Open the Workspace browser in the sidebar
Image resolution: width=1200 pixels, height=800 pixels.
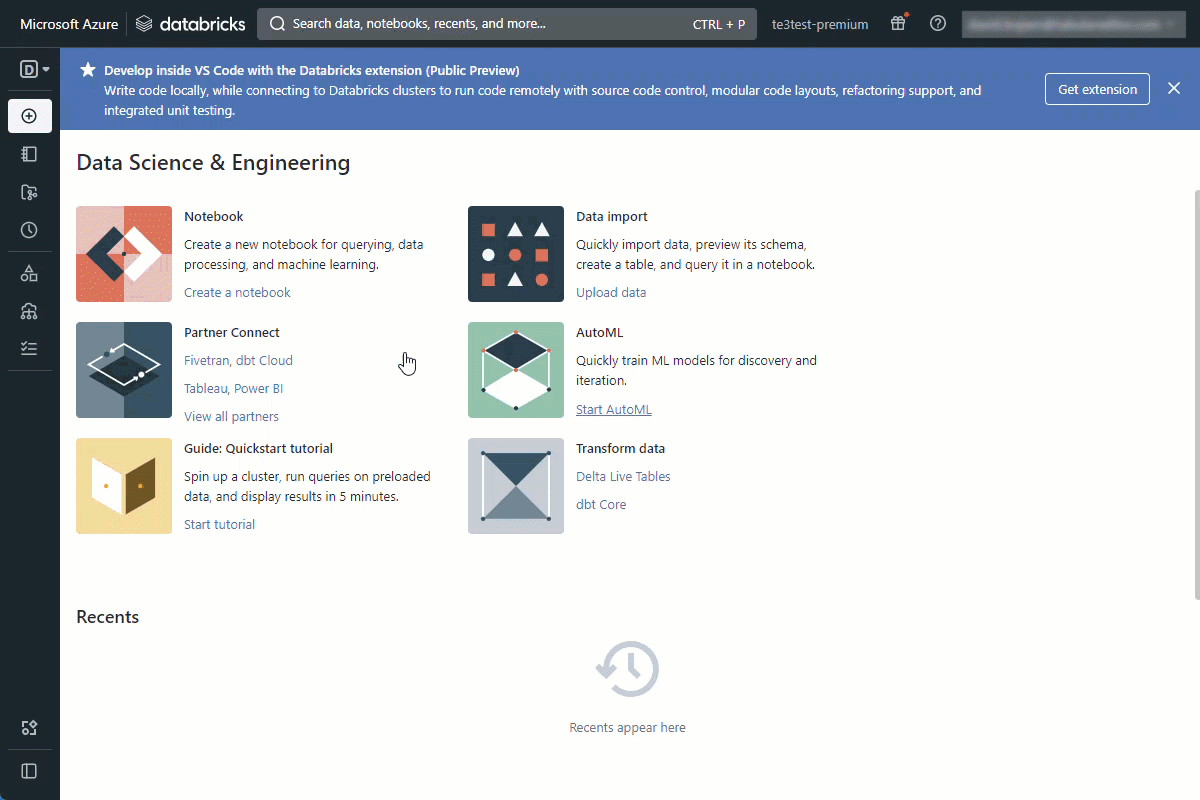pyautogui.click(x=30, y=153)
